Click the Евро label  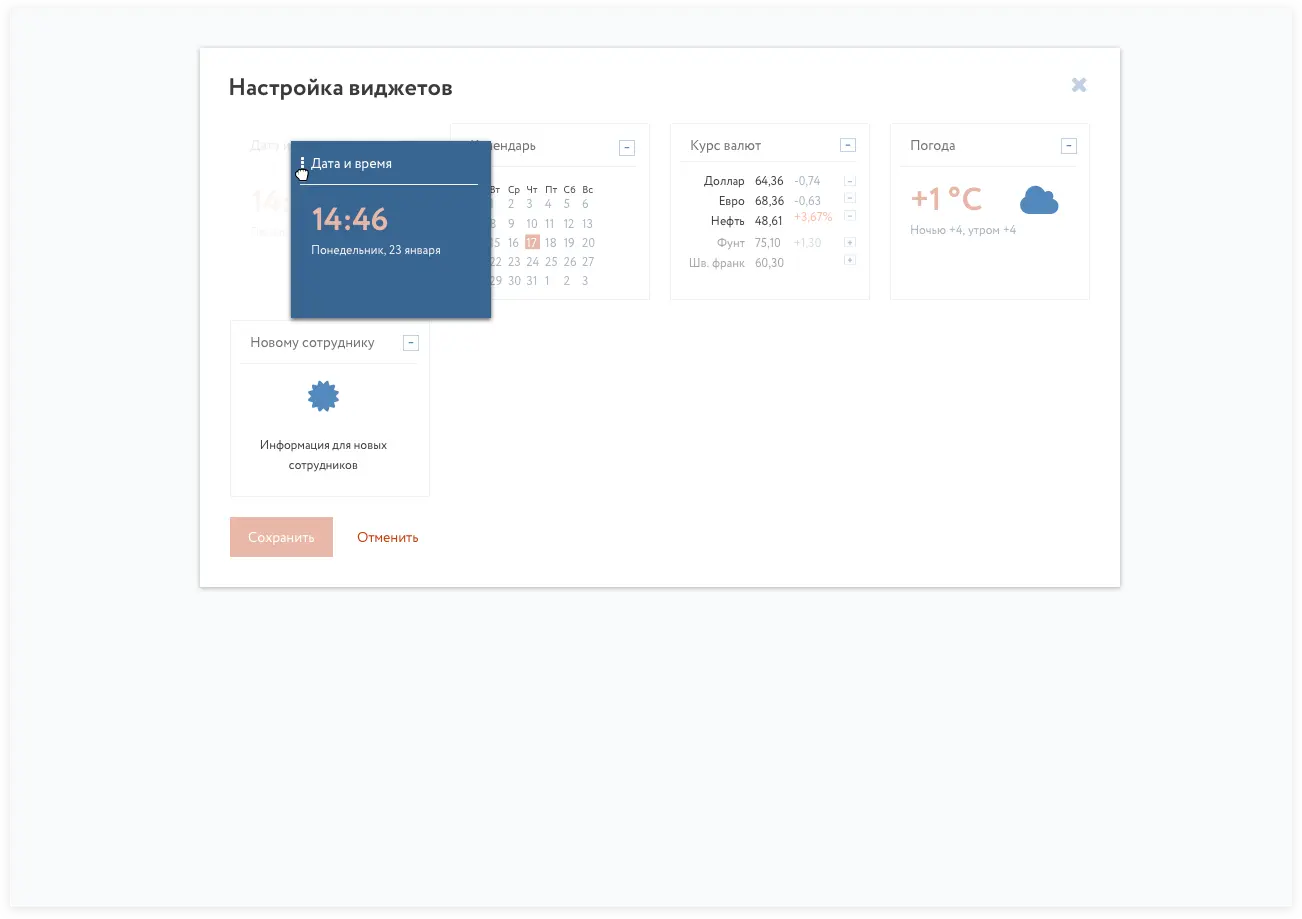click(731, 201)
